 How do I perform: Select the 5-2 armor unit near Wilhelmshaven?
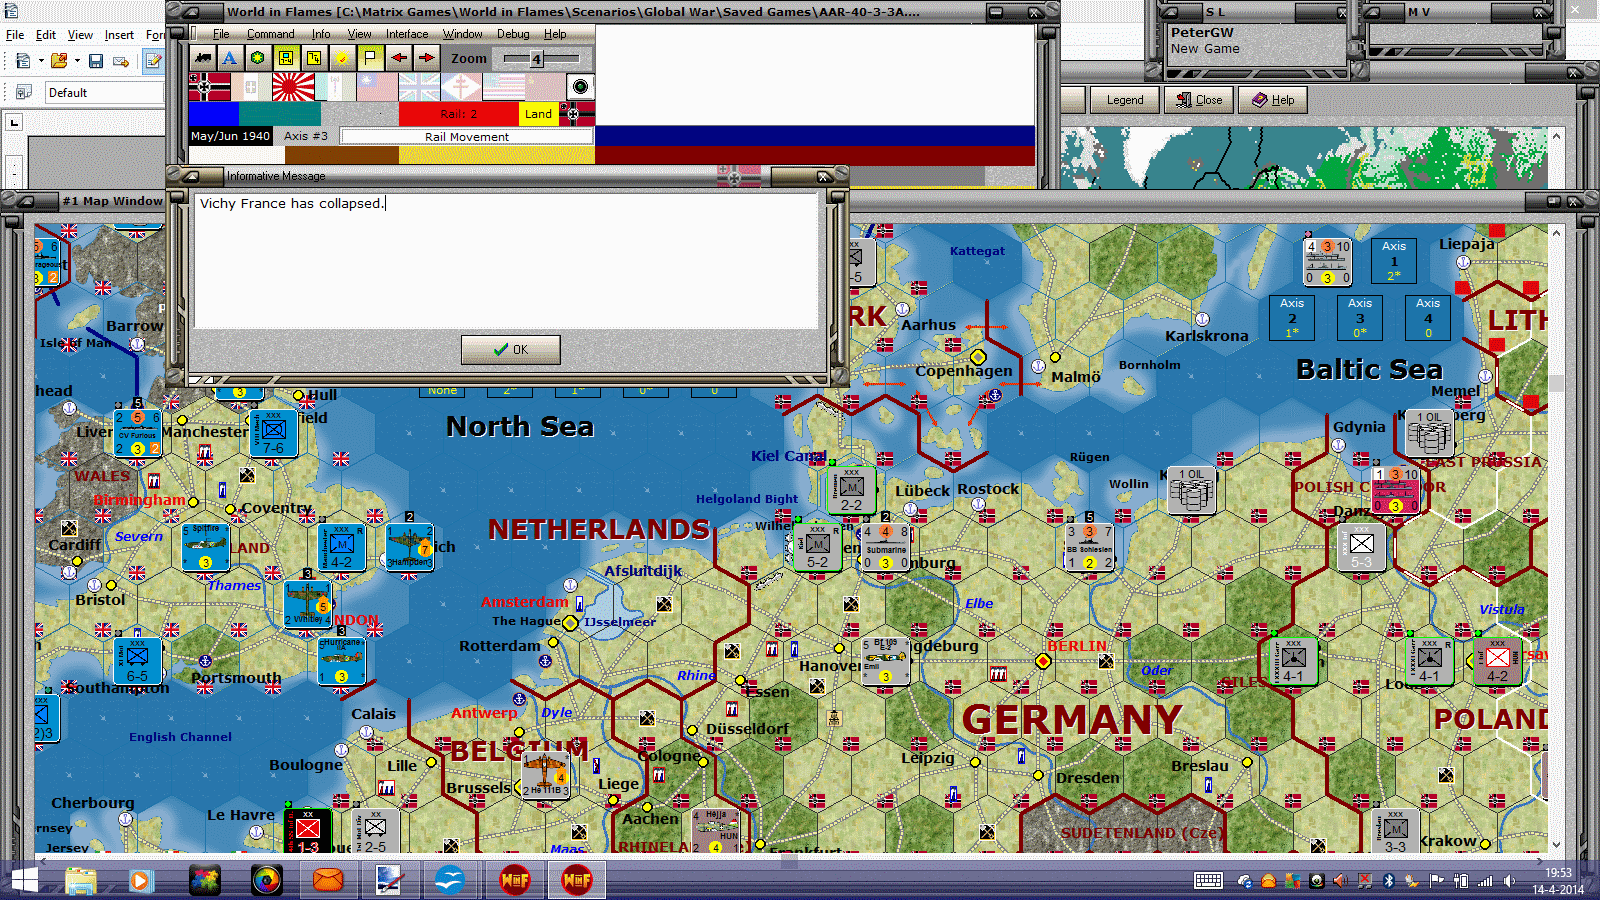818,547
